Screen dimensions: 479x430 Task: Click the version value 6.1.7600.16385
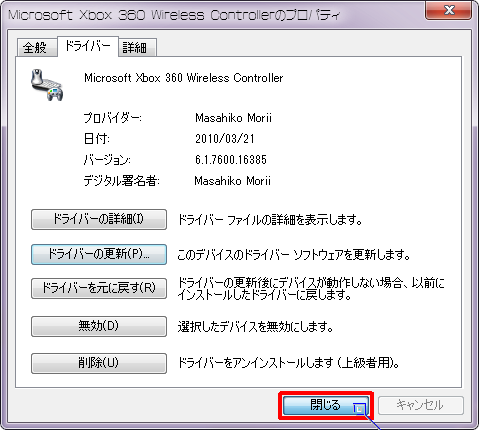point(231,160)
